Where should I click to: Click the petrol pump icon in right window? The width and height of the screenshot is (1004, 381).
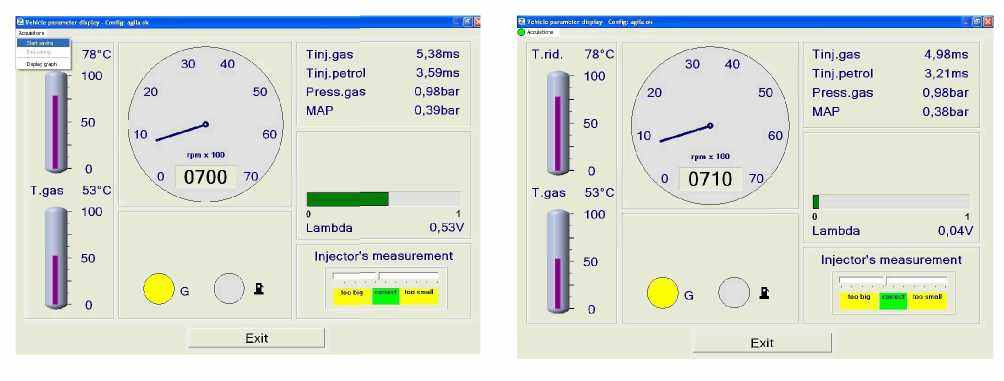point(764,293)
